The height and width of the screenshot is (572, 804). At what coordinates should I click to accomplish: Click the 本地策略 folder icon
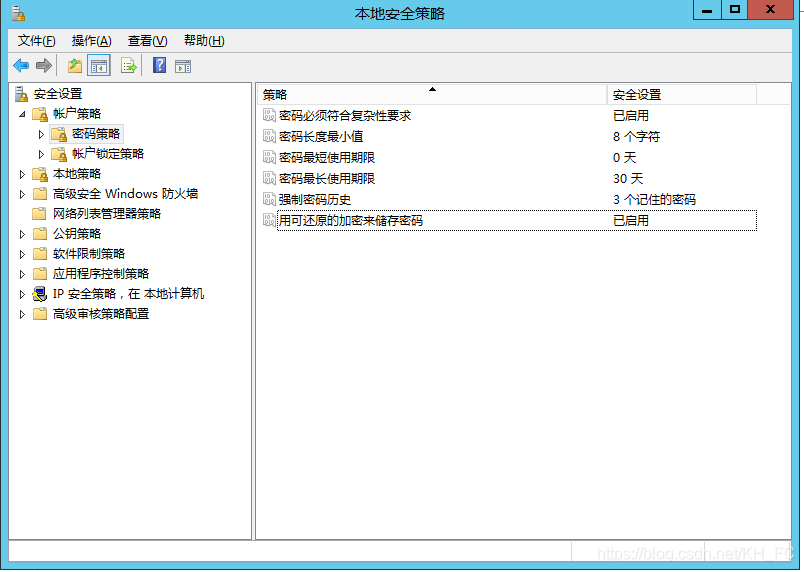tap(39, 174)
